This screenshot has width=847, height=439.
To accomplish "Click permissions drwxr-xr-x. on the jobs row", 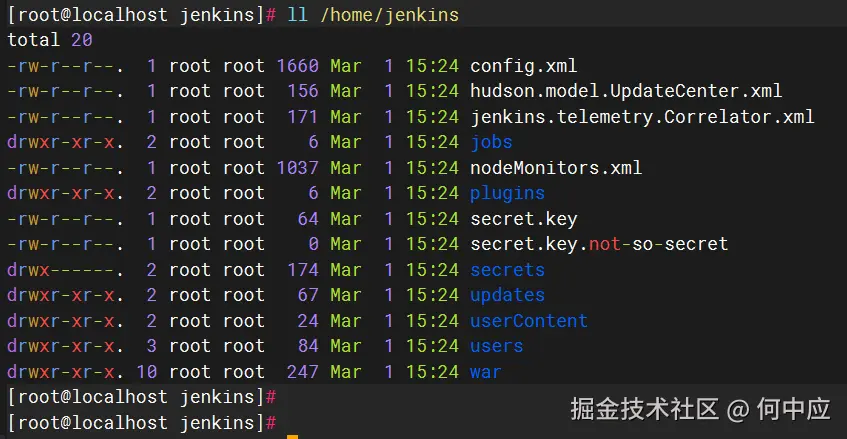I will (65, 143).
